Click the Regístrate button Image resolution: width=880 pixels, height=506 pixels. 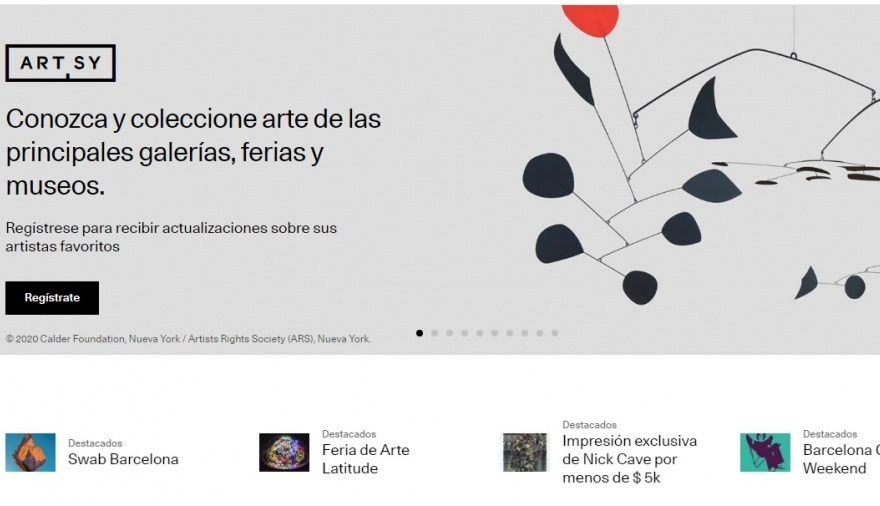(x=52, y=298)
